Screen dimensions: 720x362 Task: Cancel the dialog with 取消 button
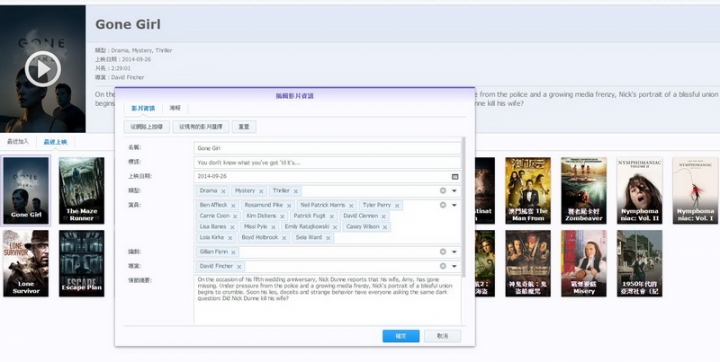coord(442,336)
